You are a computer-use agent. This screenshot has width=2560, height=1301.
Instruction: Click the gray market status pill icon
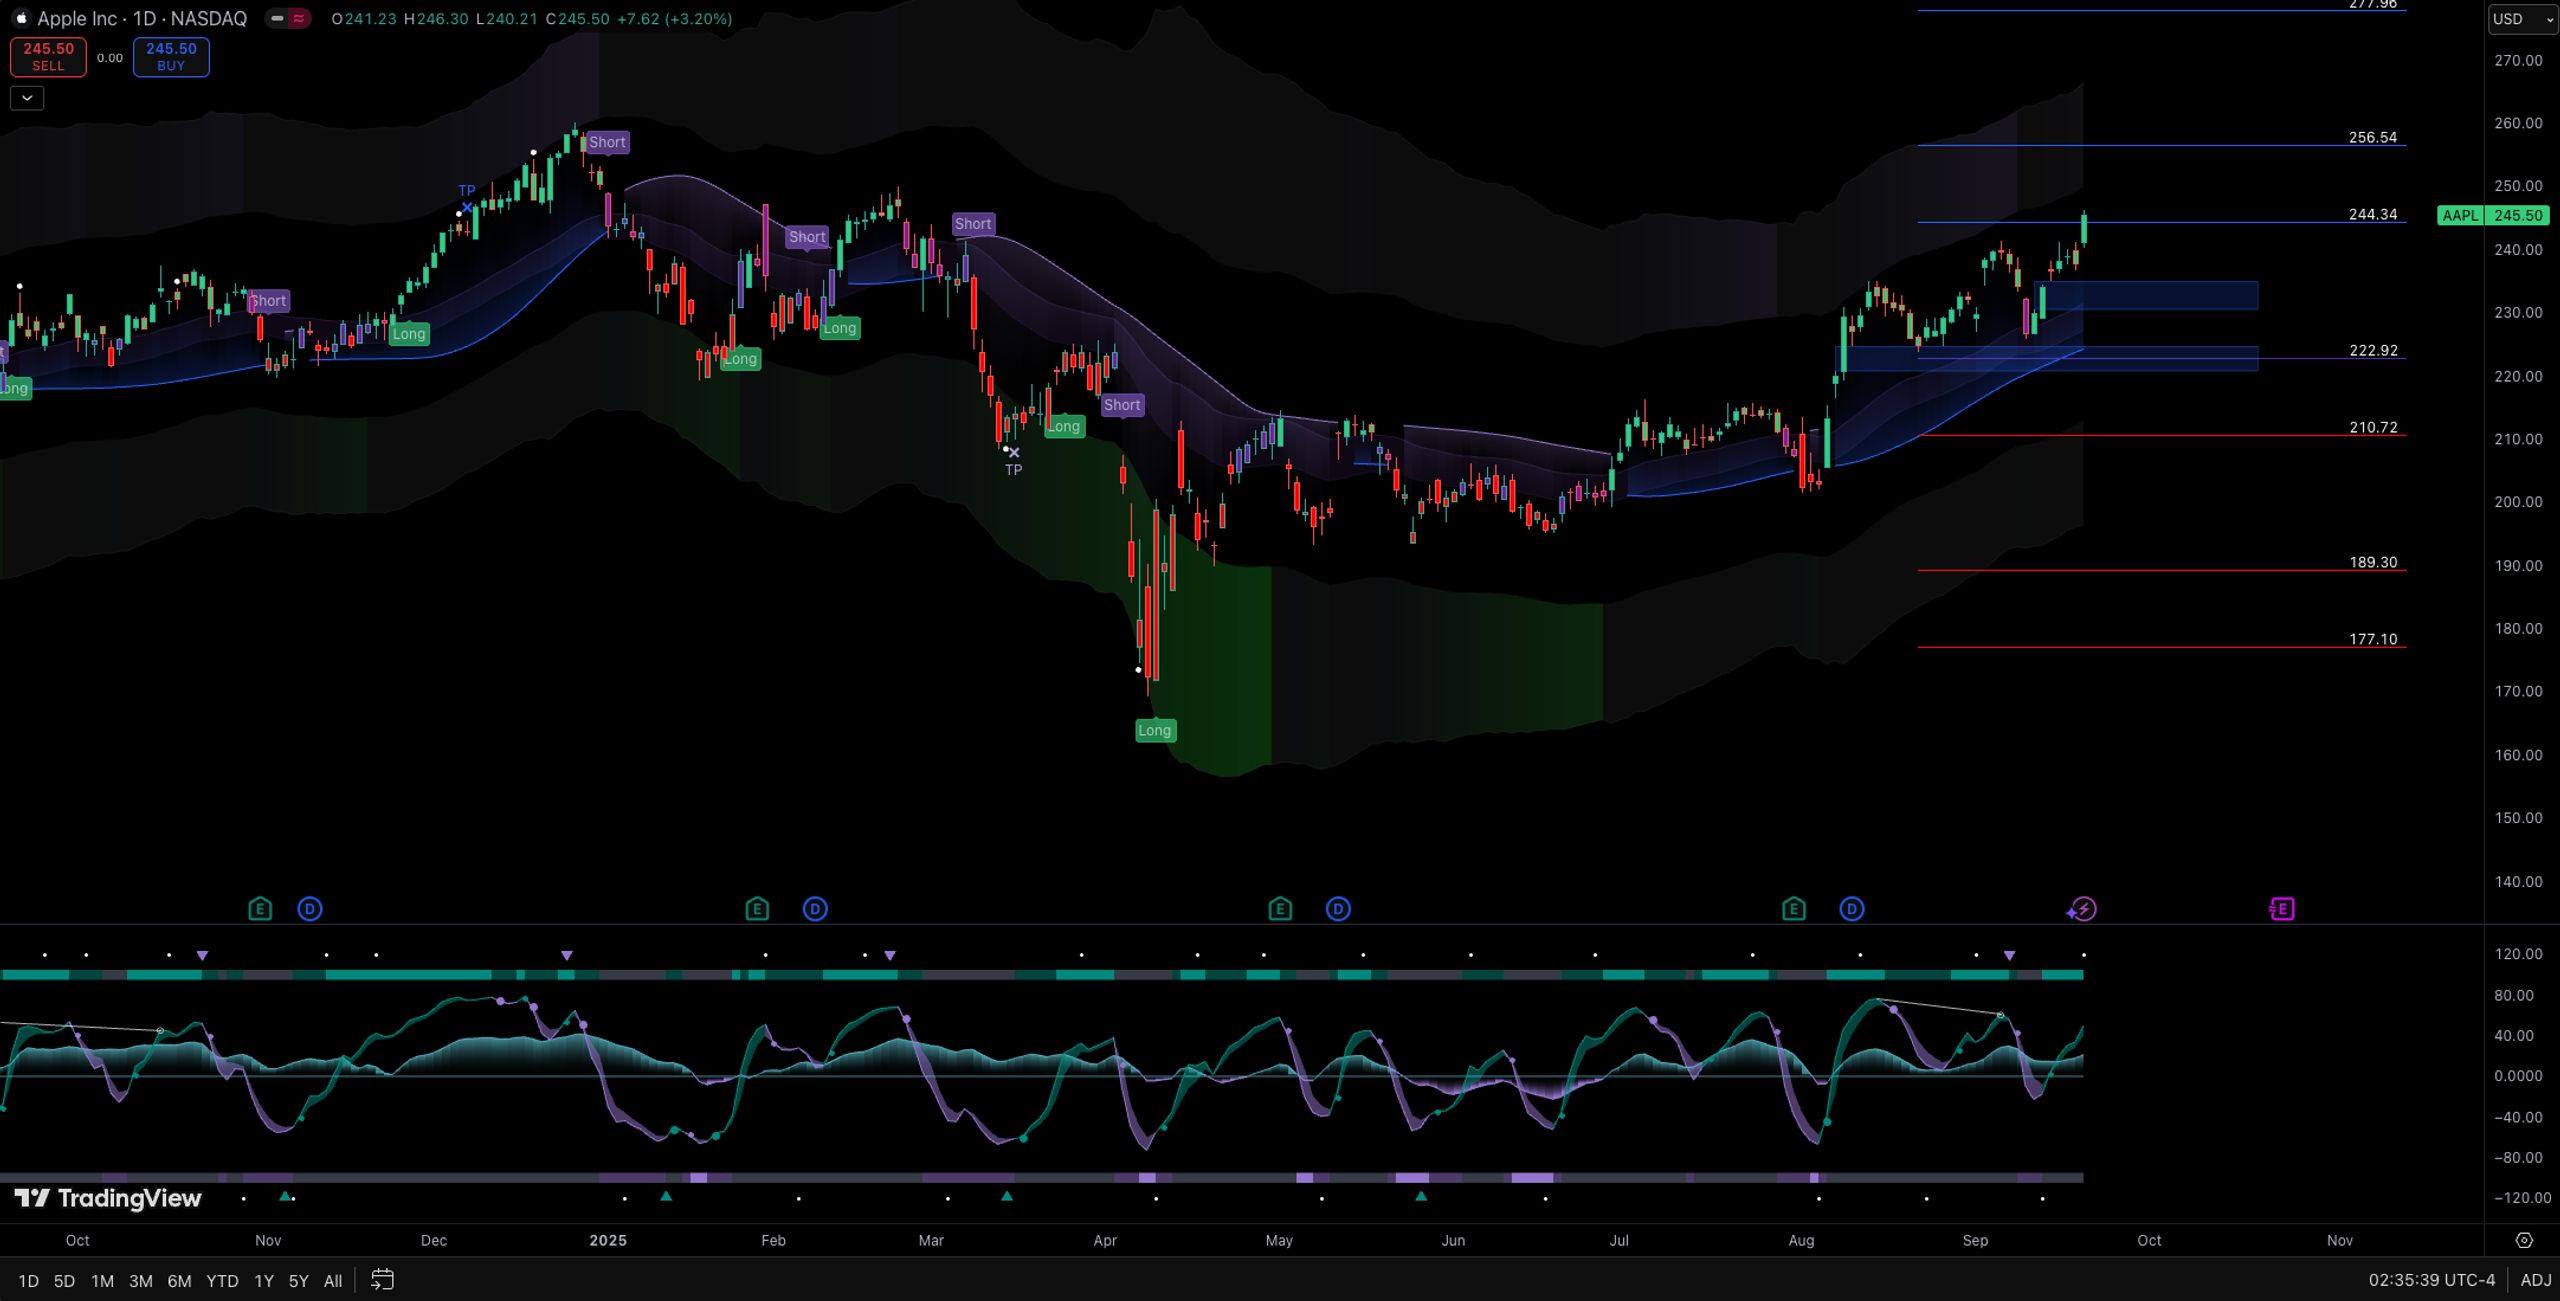(x=277, y=18)
